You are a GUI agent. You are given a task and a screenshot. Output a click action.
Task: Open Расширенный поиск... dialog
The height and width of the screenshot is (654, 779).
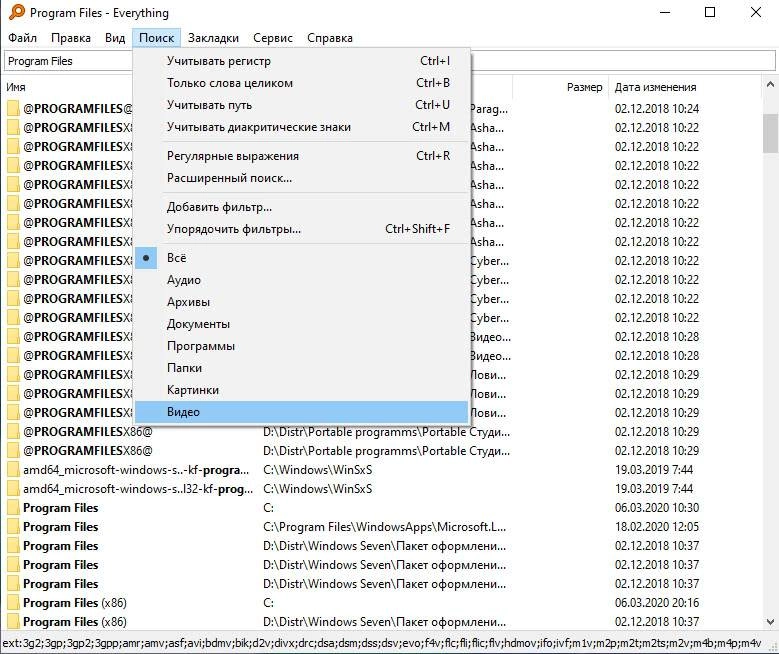click(x=302, y=178)
